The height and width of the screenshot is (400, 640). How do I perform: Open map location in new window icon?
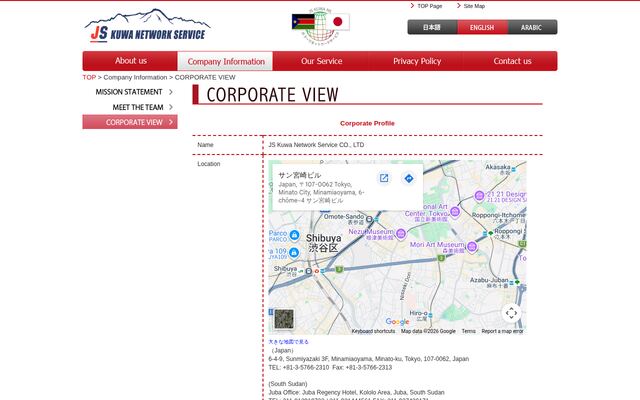(384, 178)
